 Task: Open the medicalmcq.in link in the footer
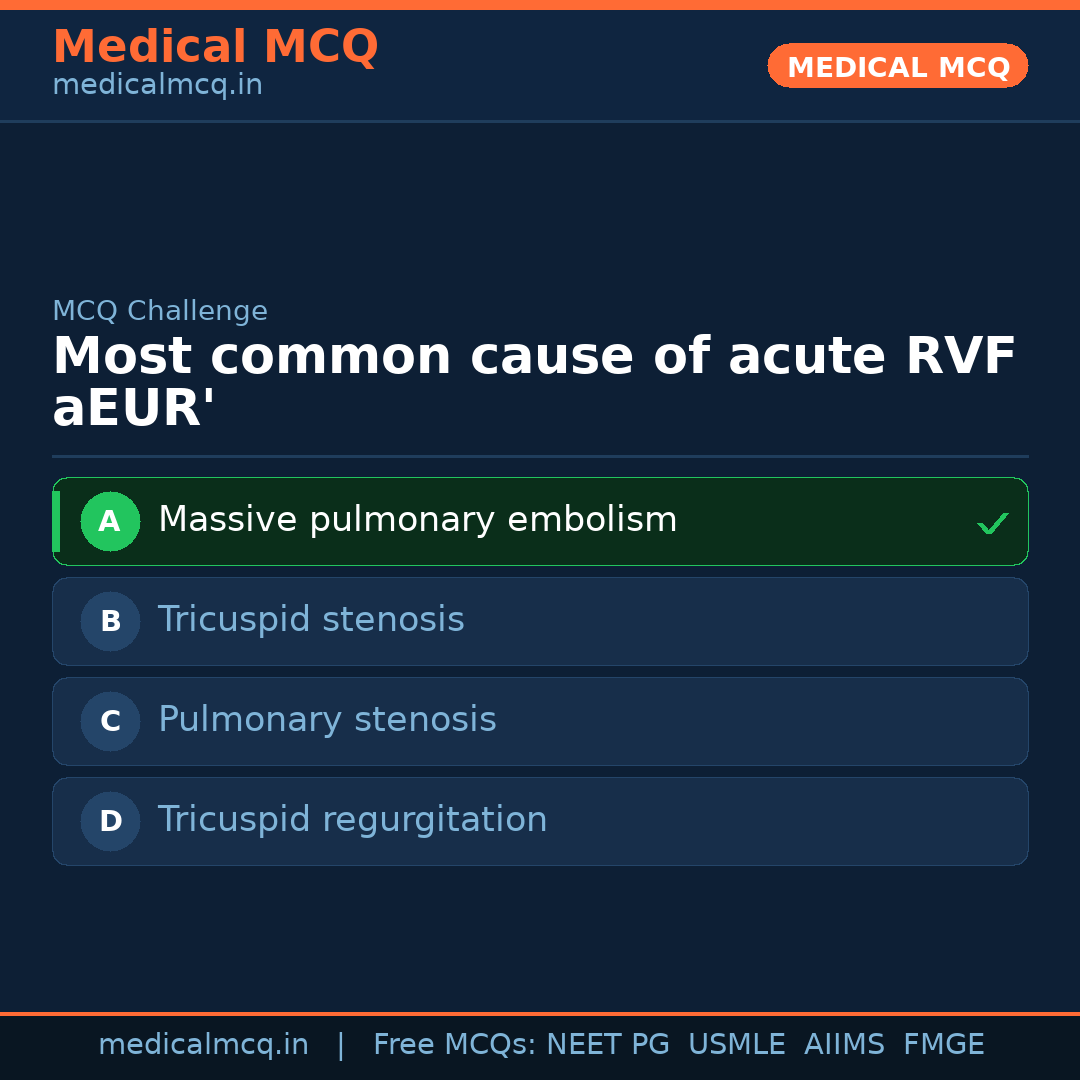tap(203, 1045)
